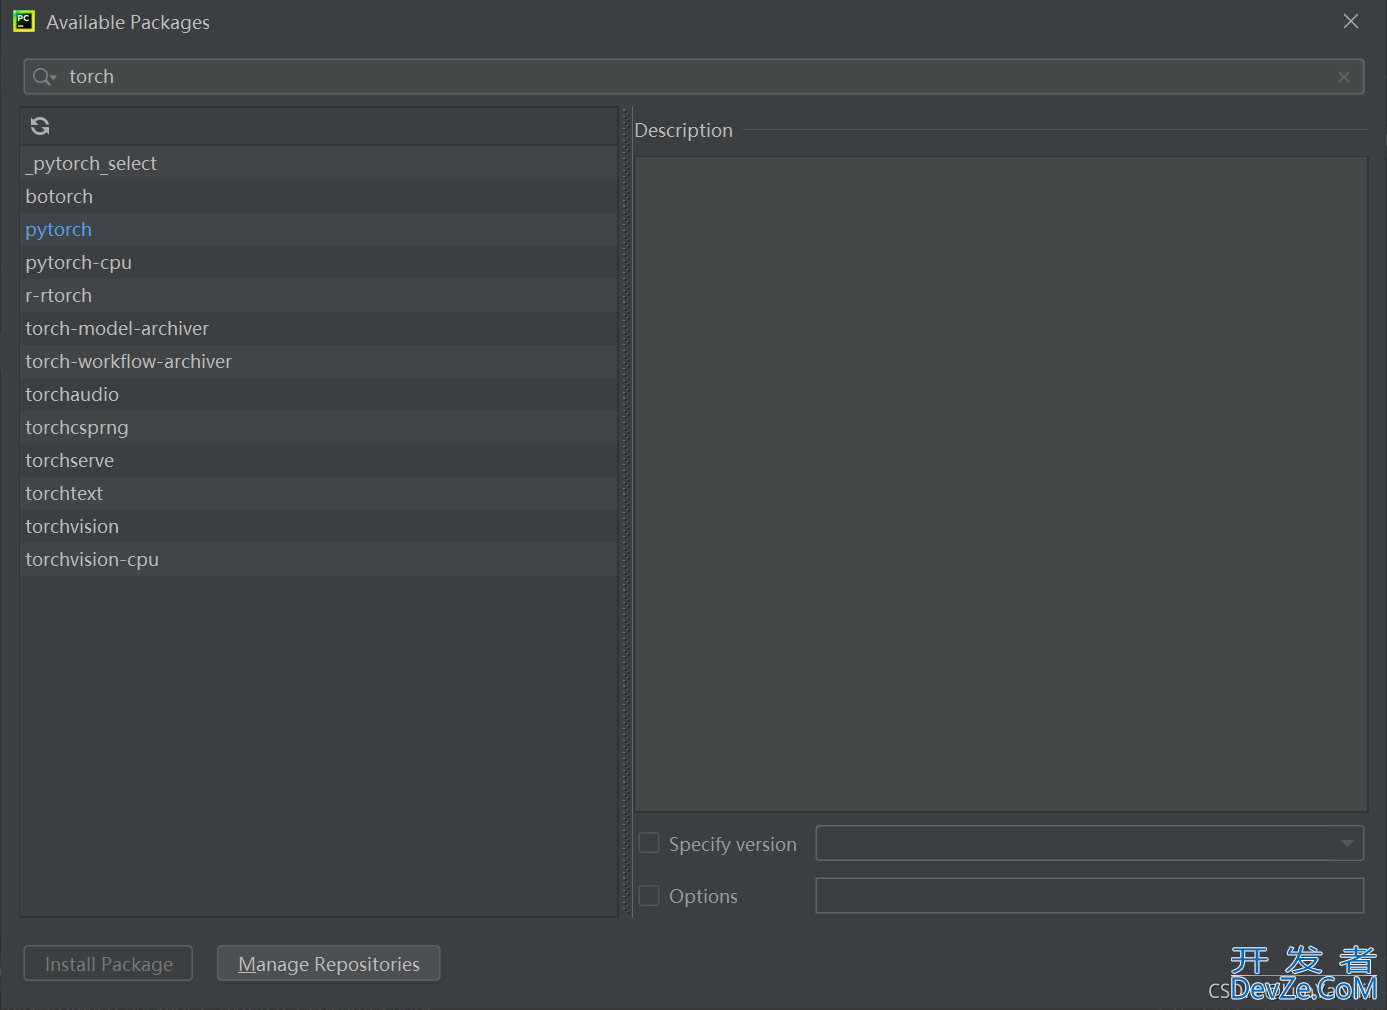Select the torch-model-archiver package
This screenshot has width=1387, height=1010.
tap(318, 328)
